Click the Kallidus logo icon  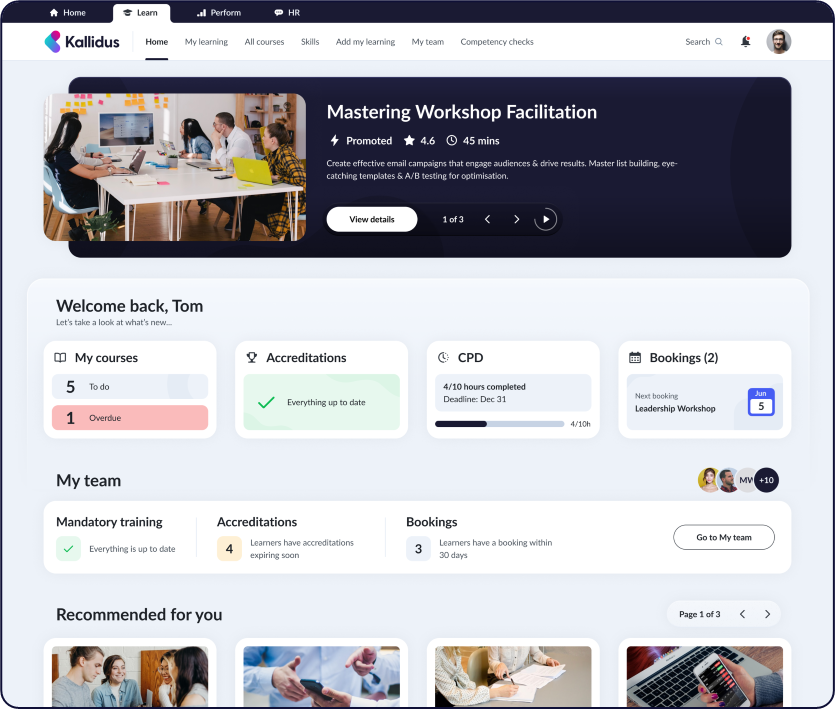(53, 41)
